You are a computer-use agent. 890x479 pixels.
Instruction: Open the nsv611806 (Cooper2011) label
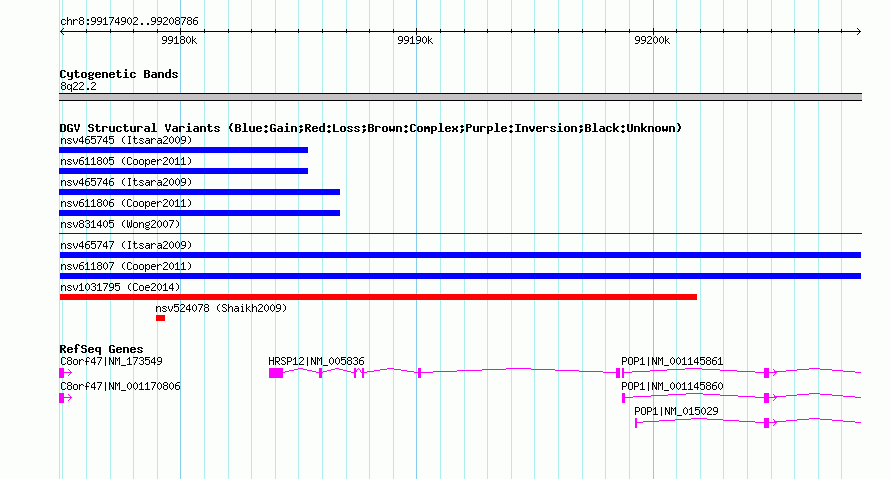click(x=126, y=203)
